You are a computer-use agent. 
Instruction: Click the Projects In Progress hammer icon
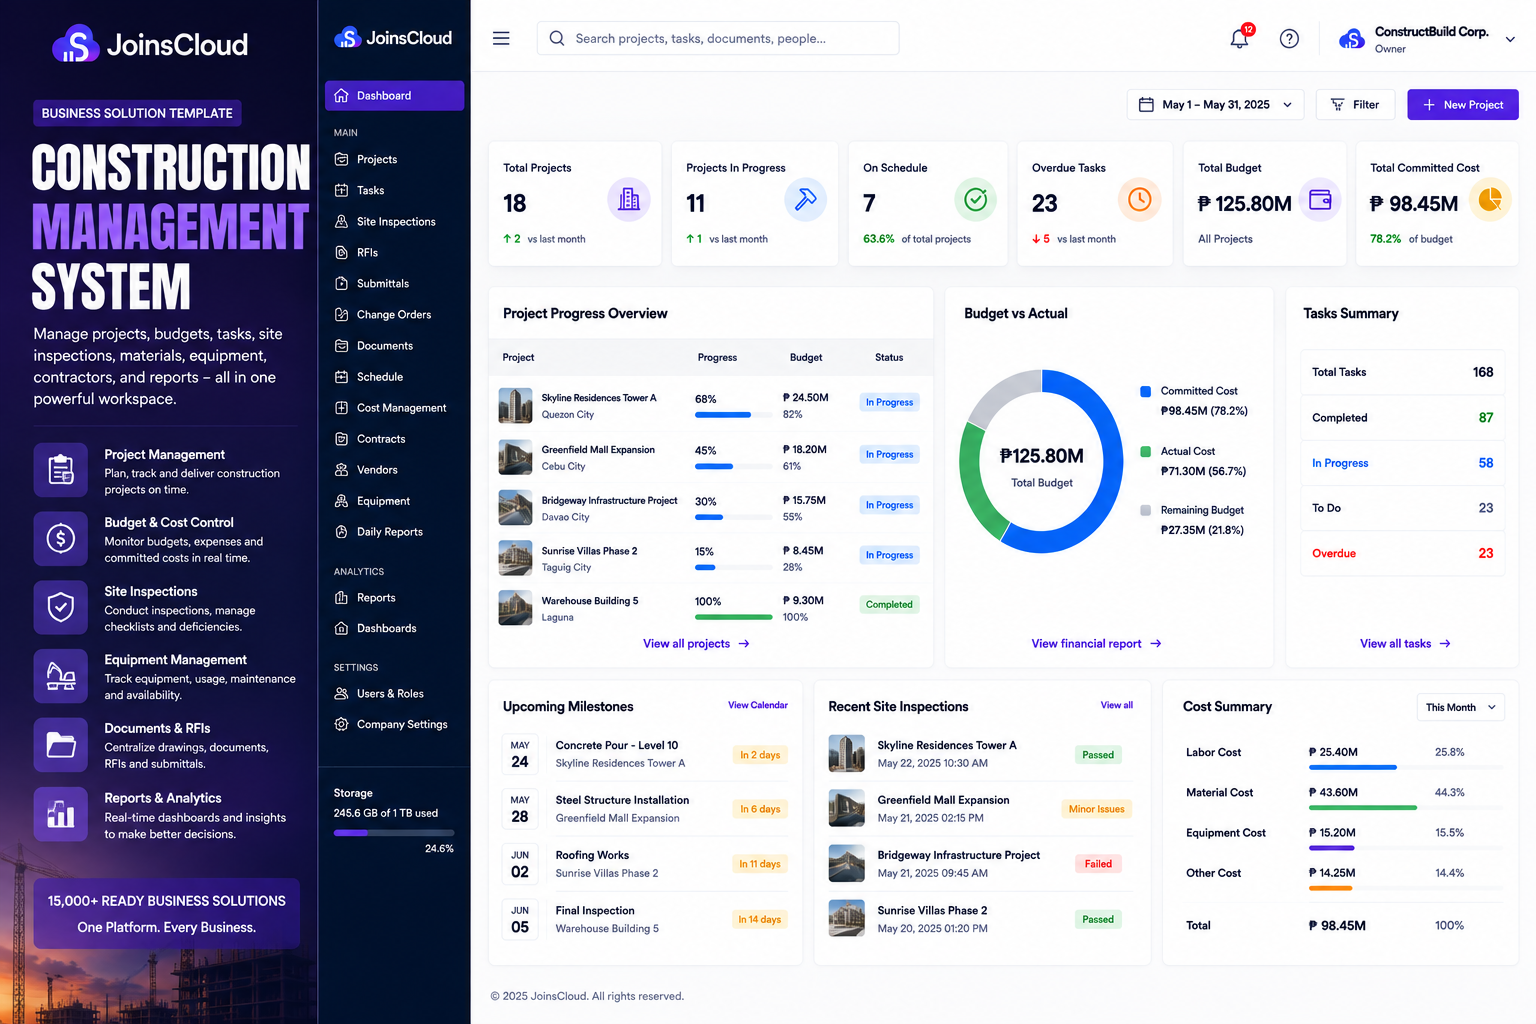(805, 199)
